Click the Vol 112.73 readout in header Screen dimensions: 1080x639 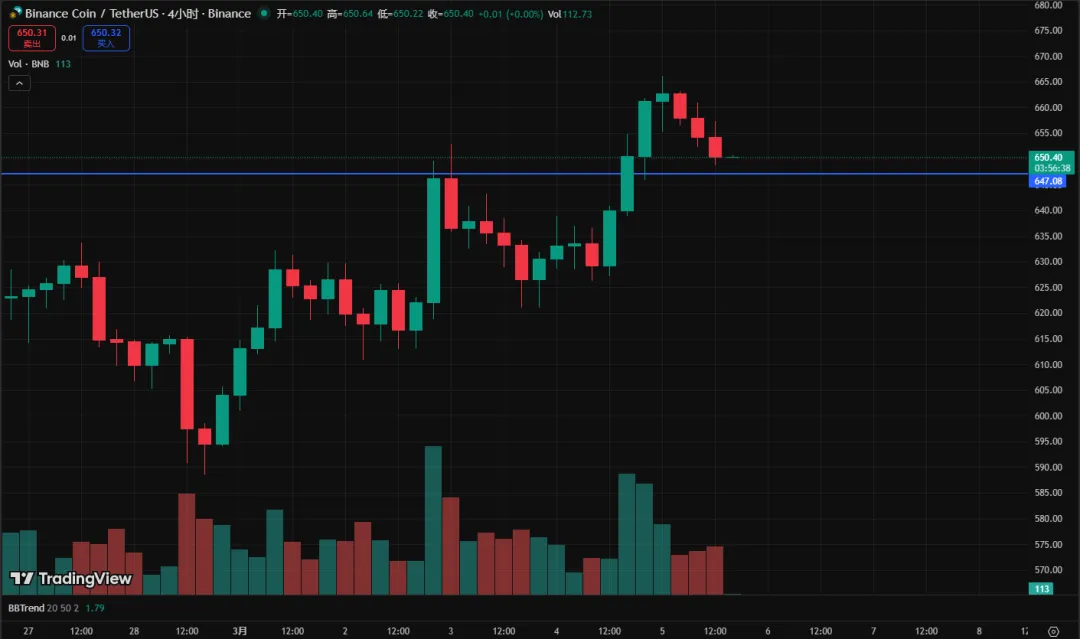(x=570, y=14)
